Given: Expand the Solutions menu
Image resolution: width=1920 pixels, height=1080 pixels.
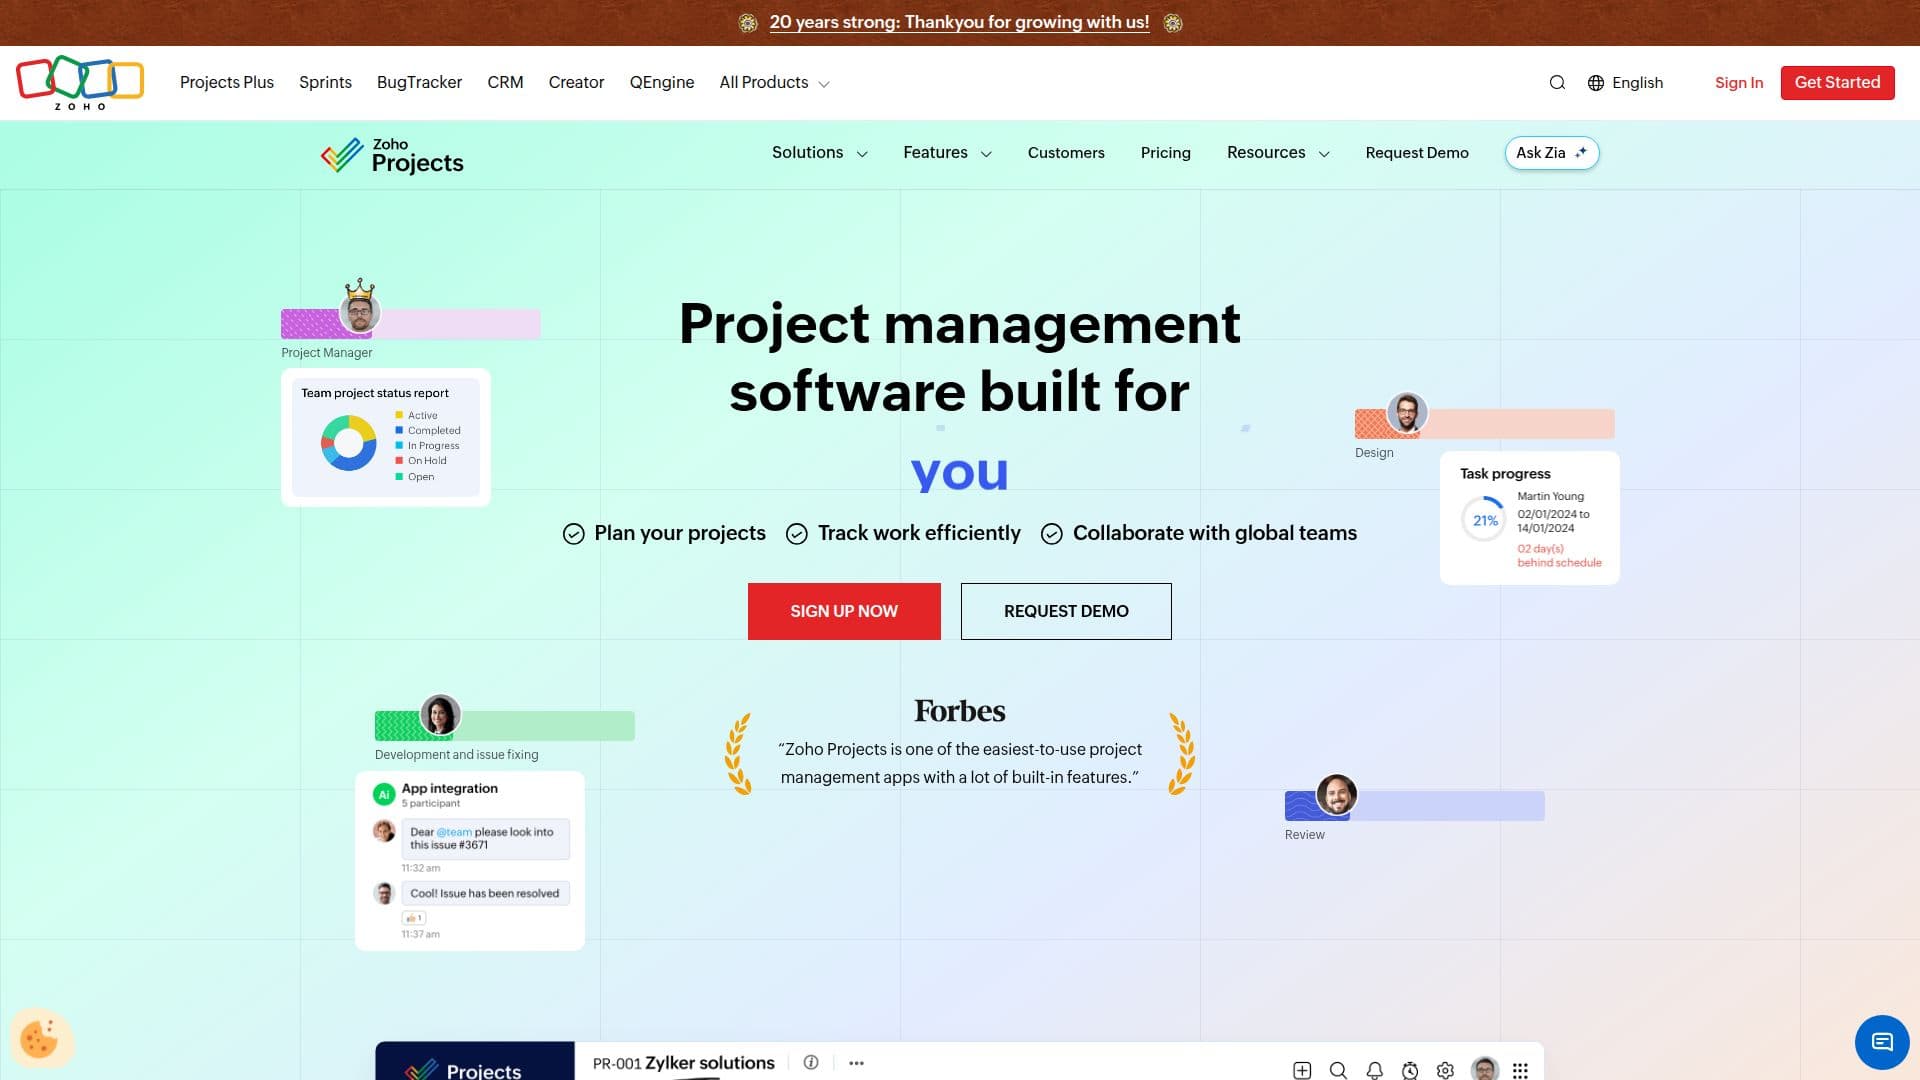Looking at the screenshot, I should [x=819, y=153].
